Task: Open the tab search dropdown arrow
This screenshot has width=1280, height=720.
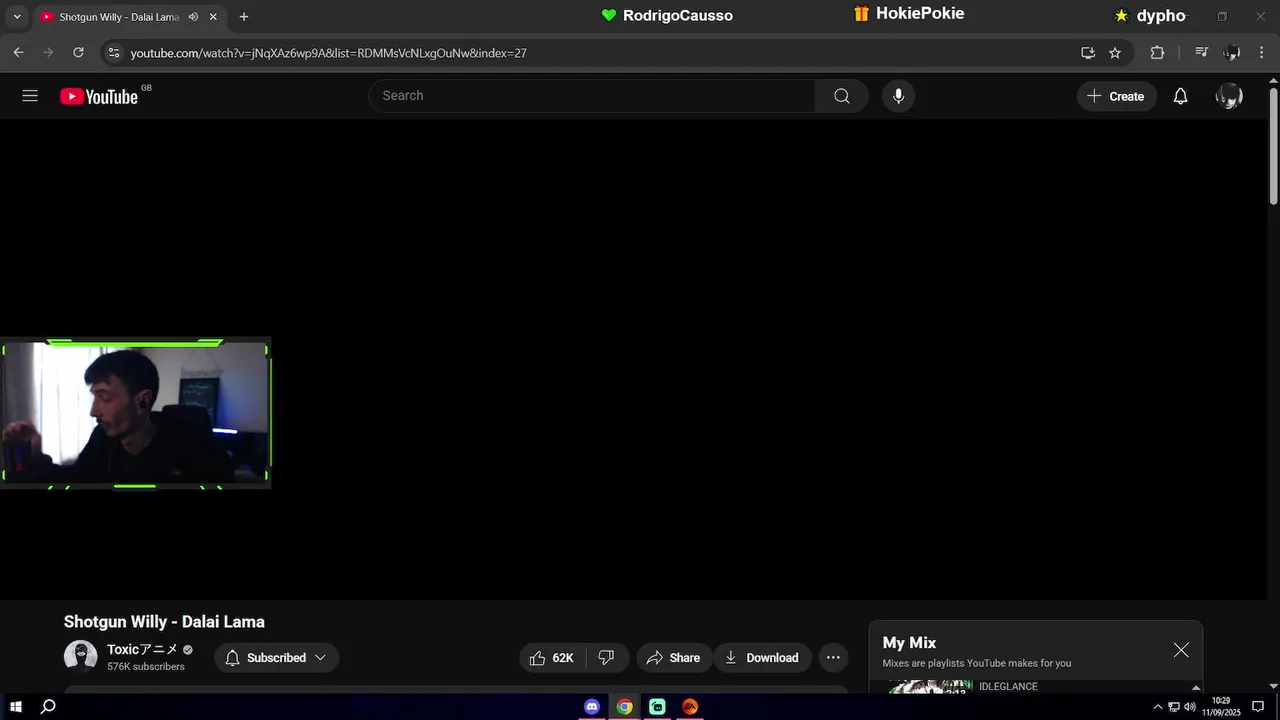Action: [17, 17]
